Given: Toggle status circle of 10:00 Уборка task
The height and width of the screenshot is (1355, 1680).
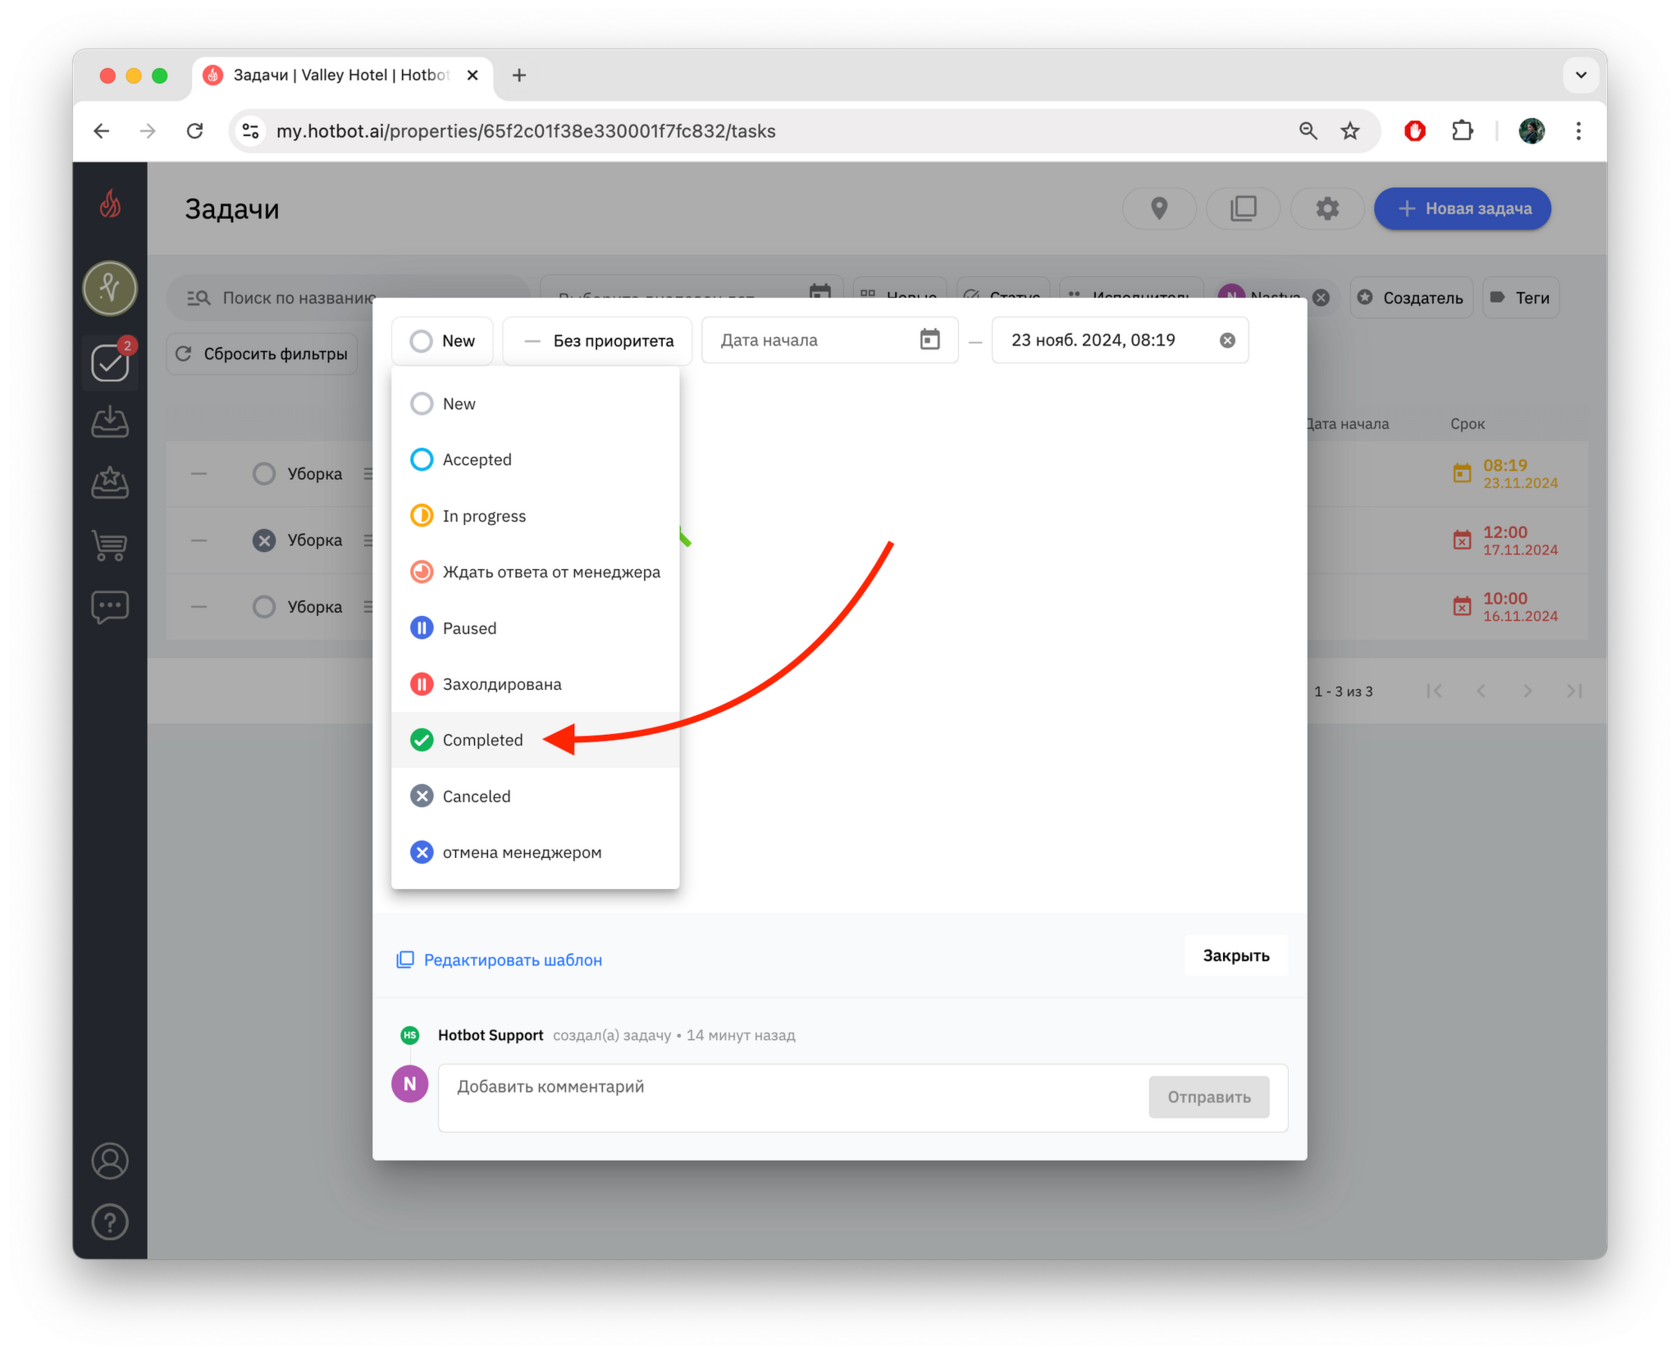Looking at the screenshot, I should click(x=264, y=607).
